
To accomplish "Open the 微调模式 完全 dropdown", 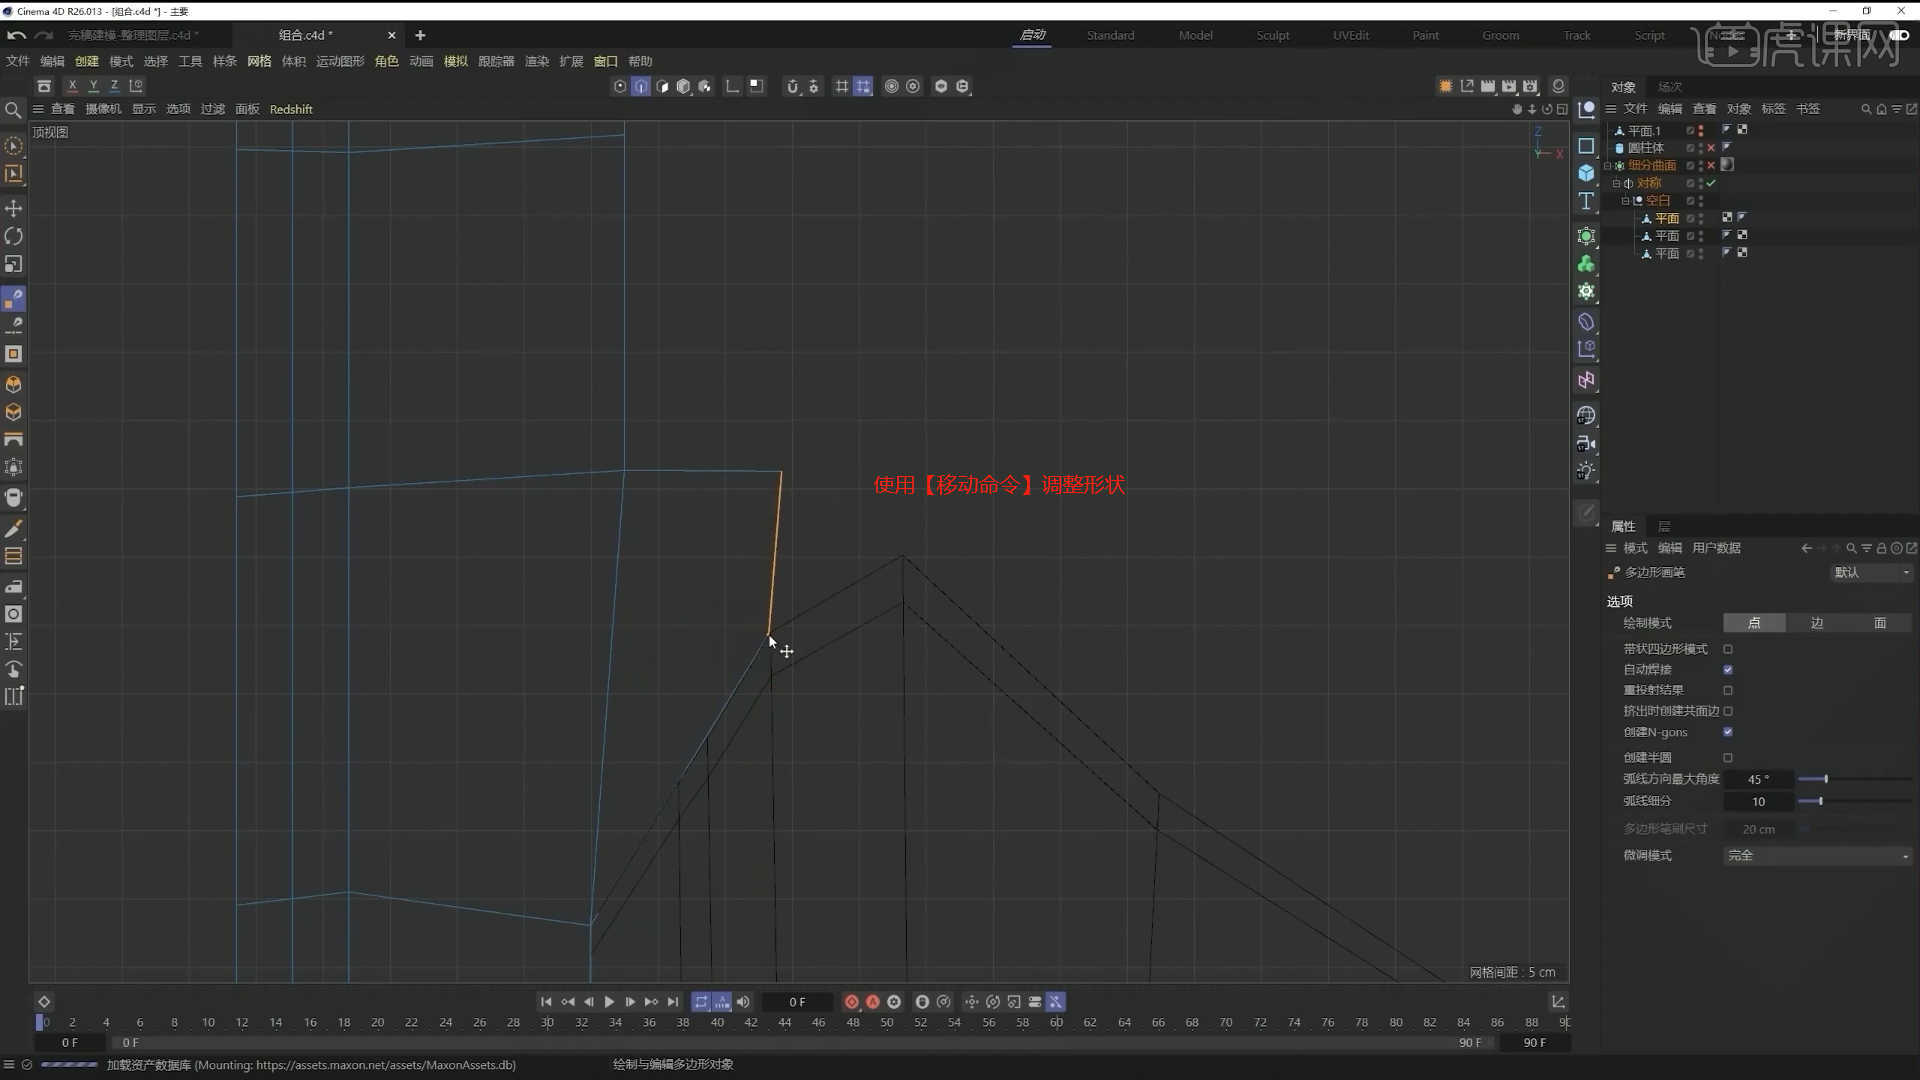I will (1818, 856).
